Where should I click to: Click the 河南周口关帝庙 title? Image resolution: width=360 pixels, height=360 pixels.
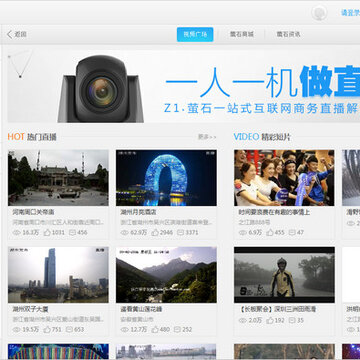(33, 212)
